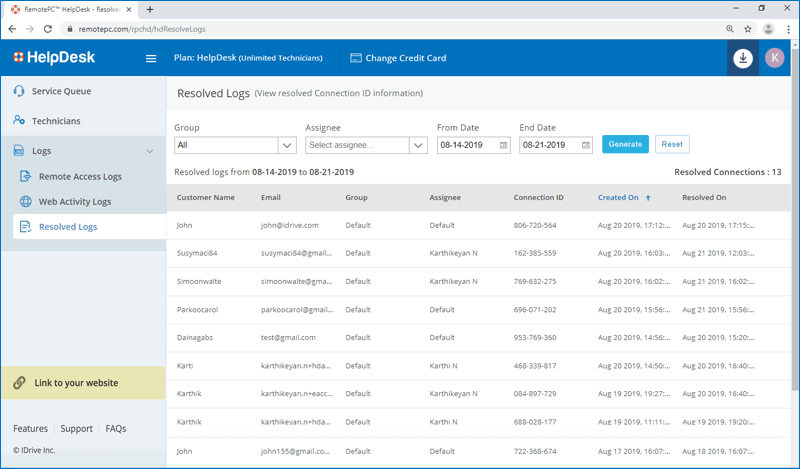The height and width of the screenshot is (469, 800).
Task: Click the Reset button
Action: tap(672, 144)
